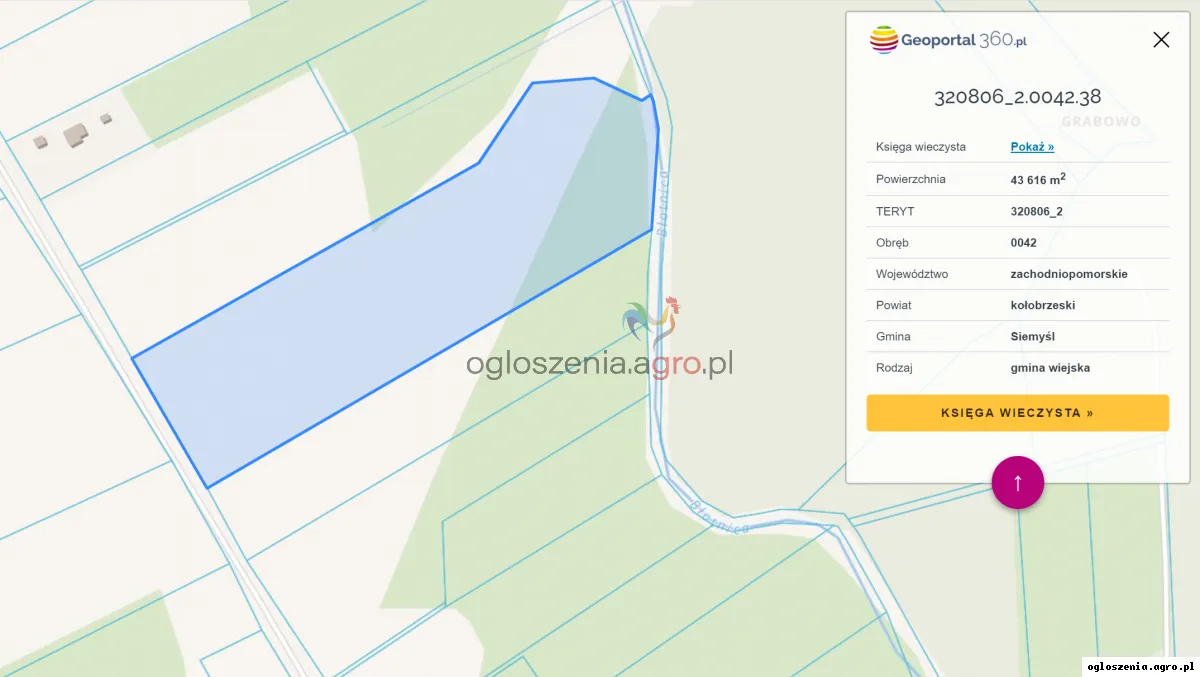Screen dimensions: 1200x677
Task: Click the Powierzchnia value 43 616 m²
Action: coord(1038,179)
